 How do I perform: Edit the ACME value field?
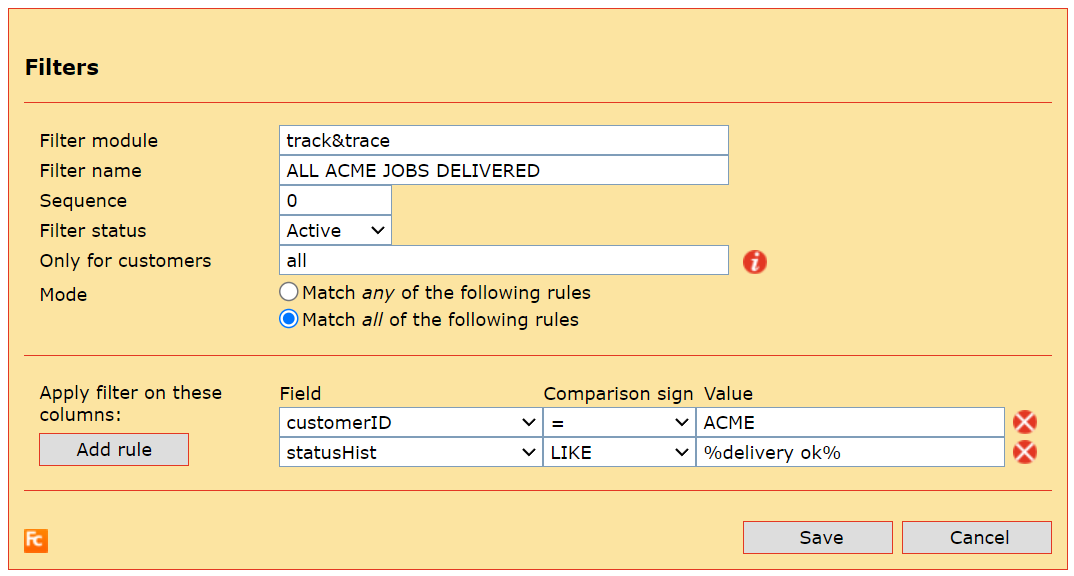[x=850, y=423]
